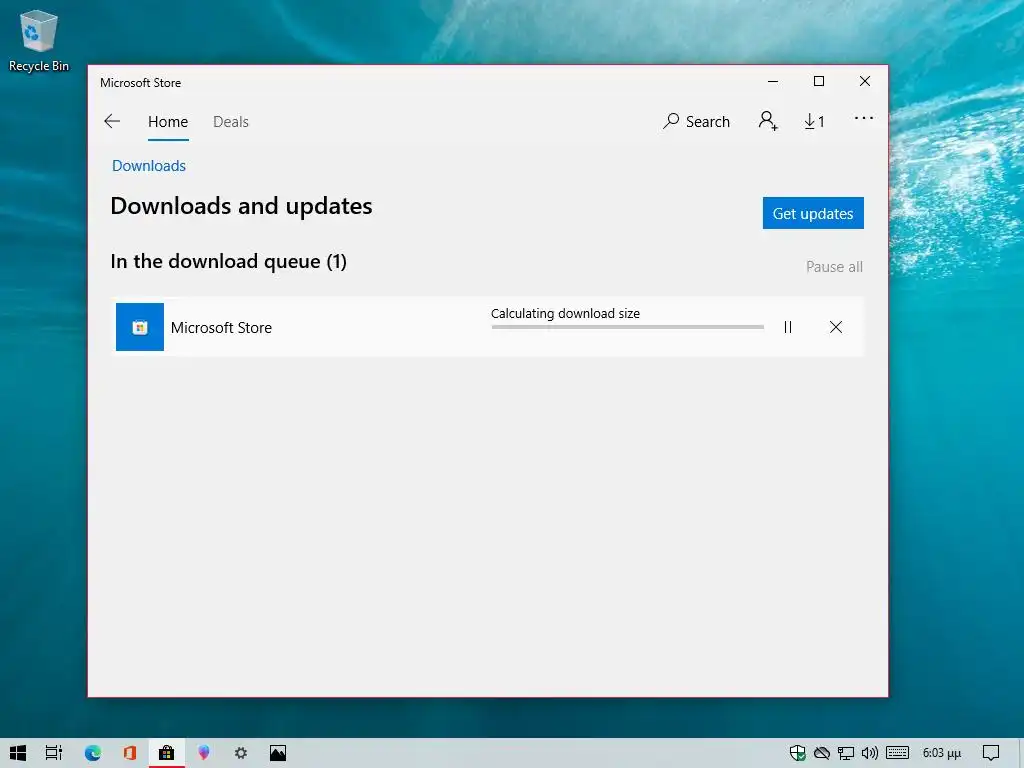Click 'In the download queue (1)' heading

[229, 261]
